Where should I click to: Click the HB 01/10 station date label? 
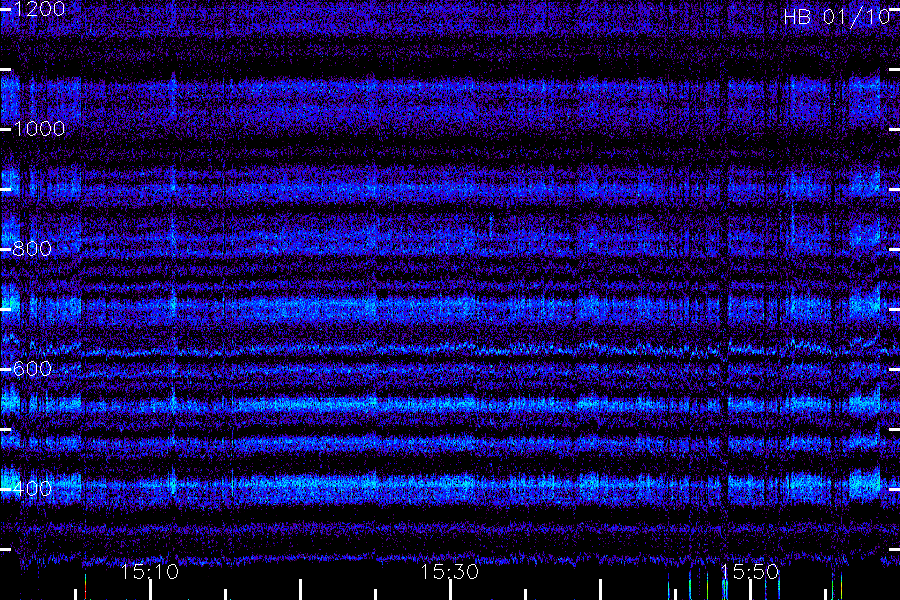click(836, 17)
